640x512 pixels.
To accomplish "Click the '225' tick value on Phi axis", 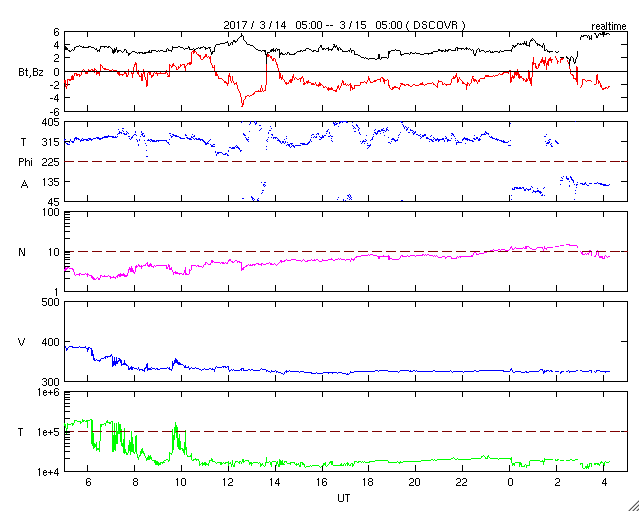I will [51, 162].
